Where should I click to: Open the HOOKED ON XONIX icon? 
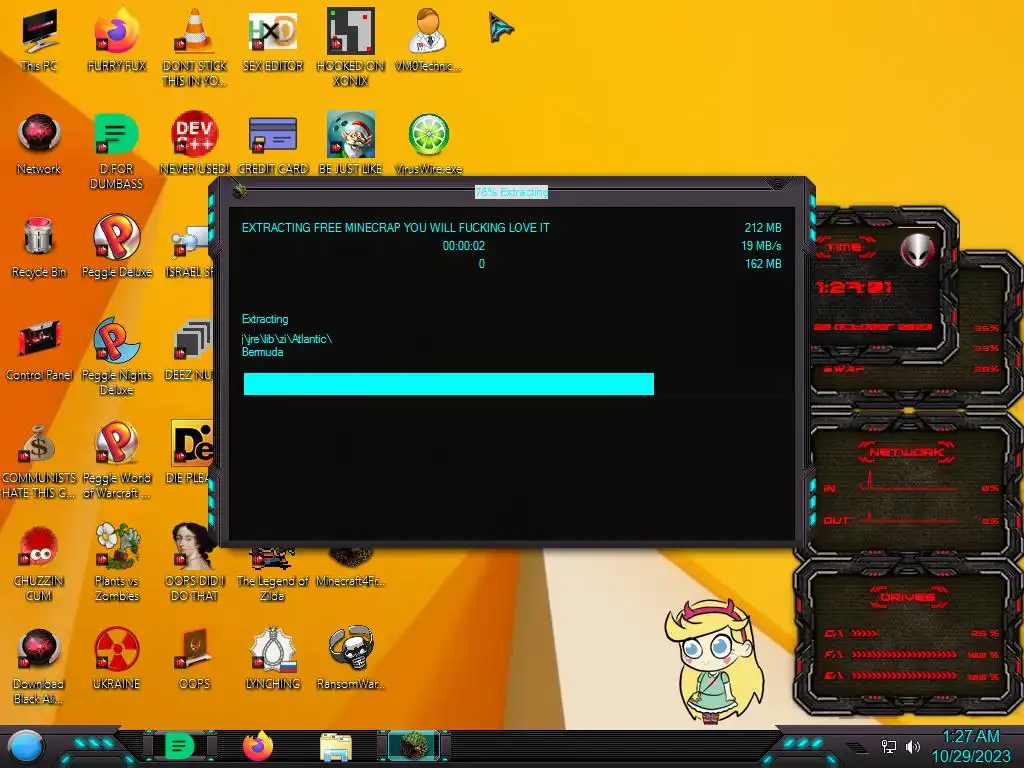coord(351,48)
